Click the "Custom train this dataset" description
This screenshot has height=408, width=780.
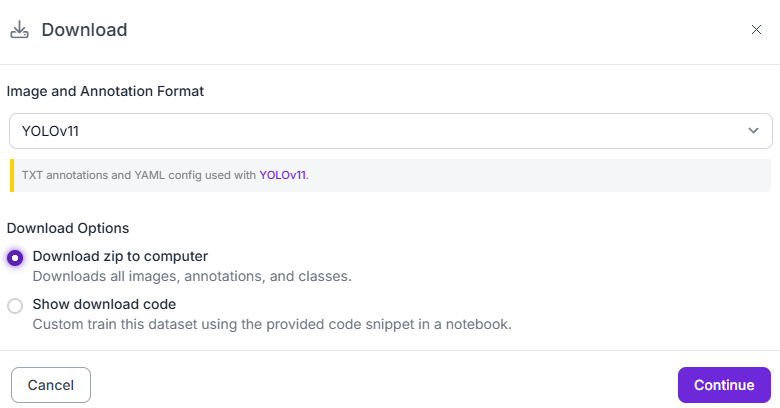pyautogui.click(x=272, y=324)
